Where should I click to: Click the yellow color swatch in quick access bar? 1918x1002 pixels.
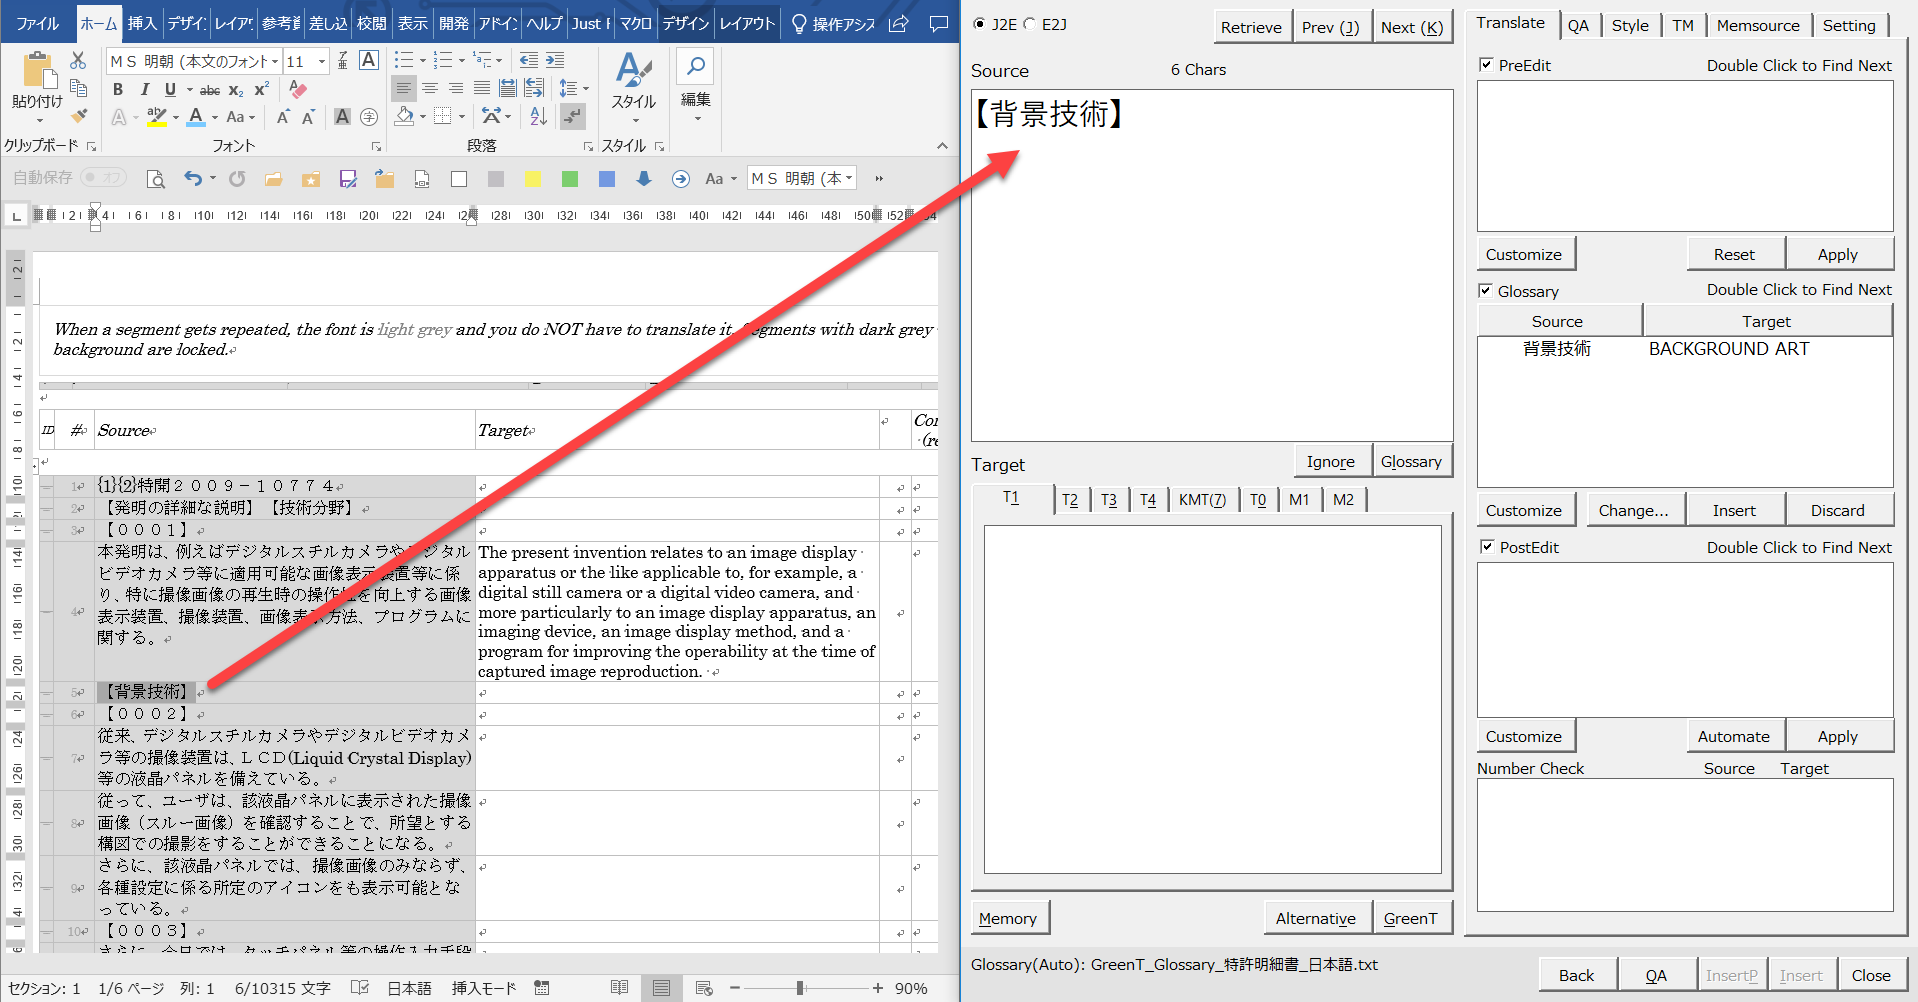pyautogui.click(x=533, y=179)
